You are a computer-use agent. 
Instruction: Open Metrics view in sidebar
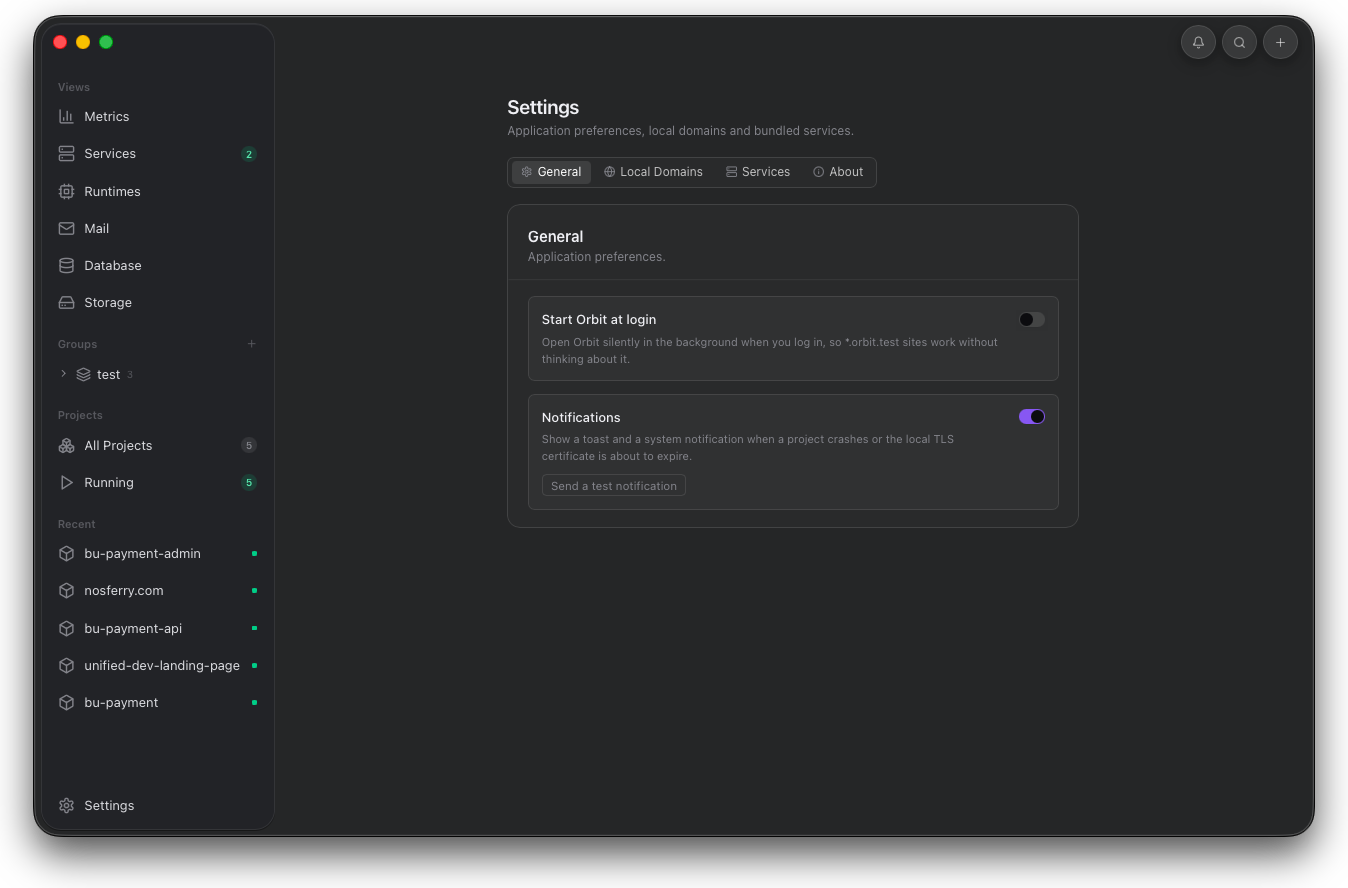pos(107,116)
